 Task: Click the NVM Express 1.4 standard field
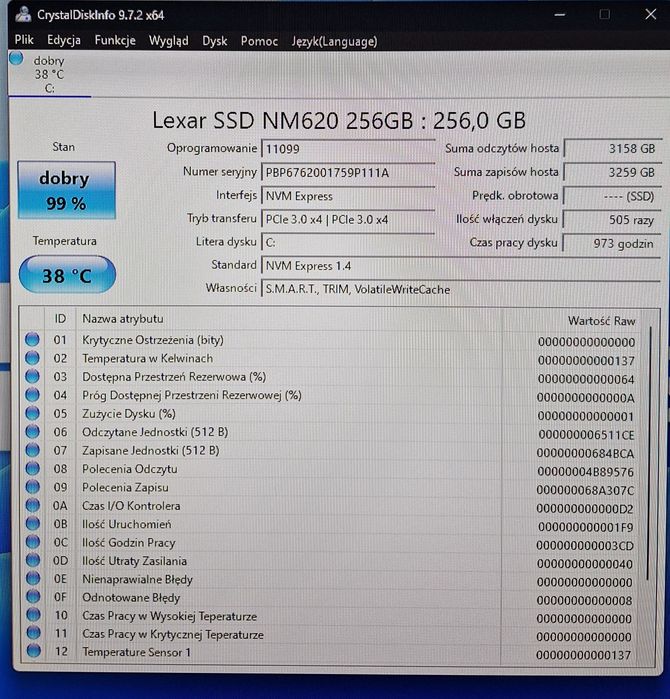460,266
